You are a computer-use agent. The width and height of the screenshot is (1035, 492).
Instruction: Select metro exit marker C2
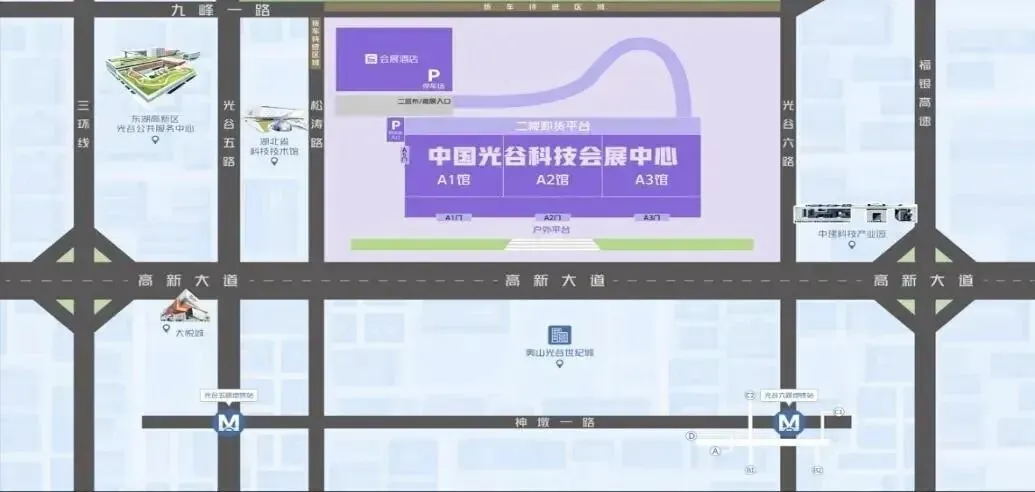pyautogui.click(x=750, y=395)
